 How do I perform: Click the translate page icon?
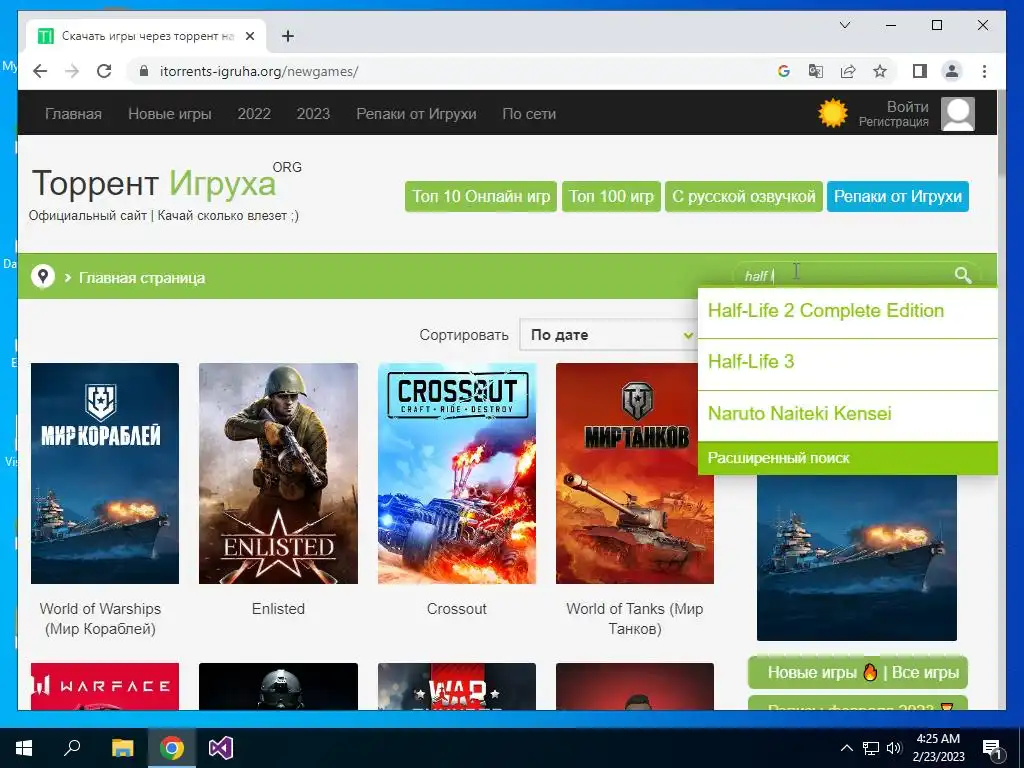pos(816,71)
